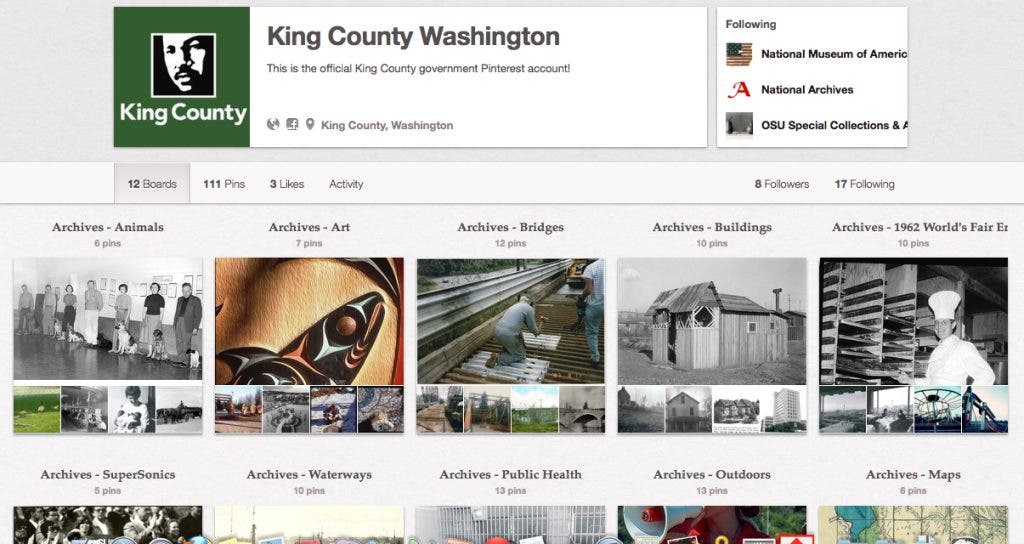
Task: Open National Archives red A icon
Action: 739,89
